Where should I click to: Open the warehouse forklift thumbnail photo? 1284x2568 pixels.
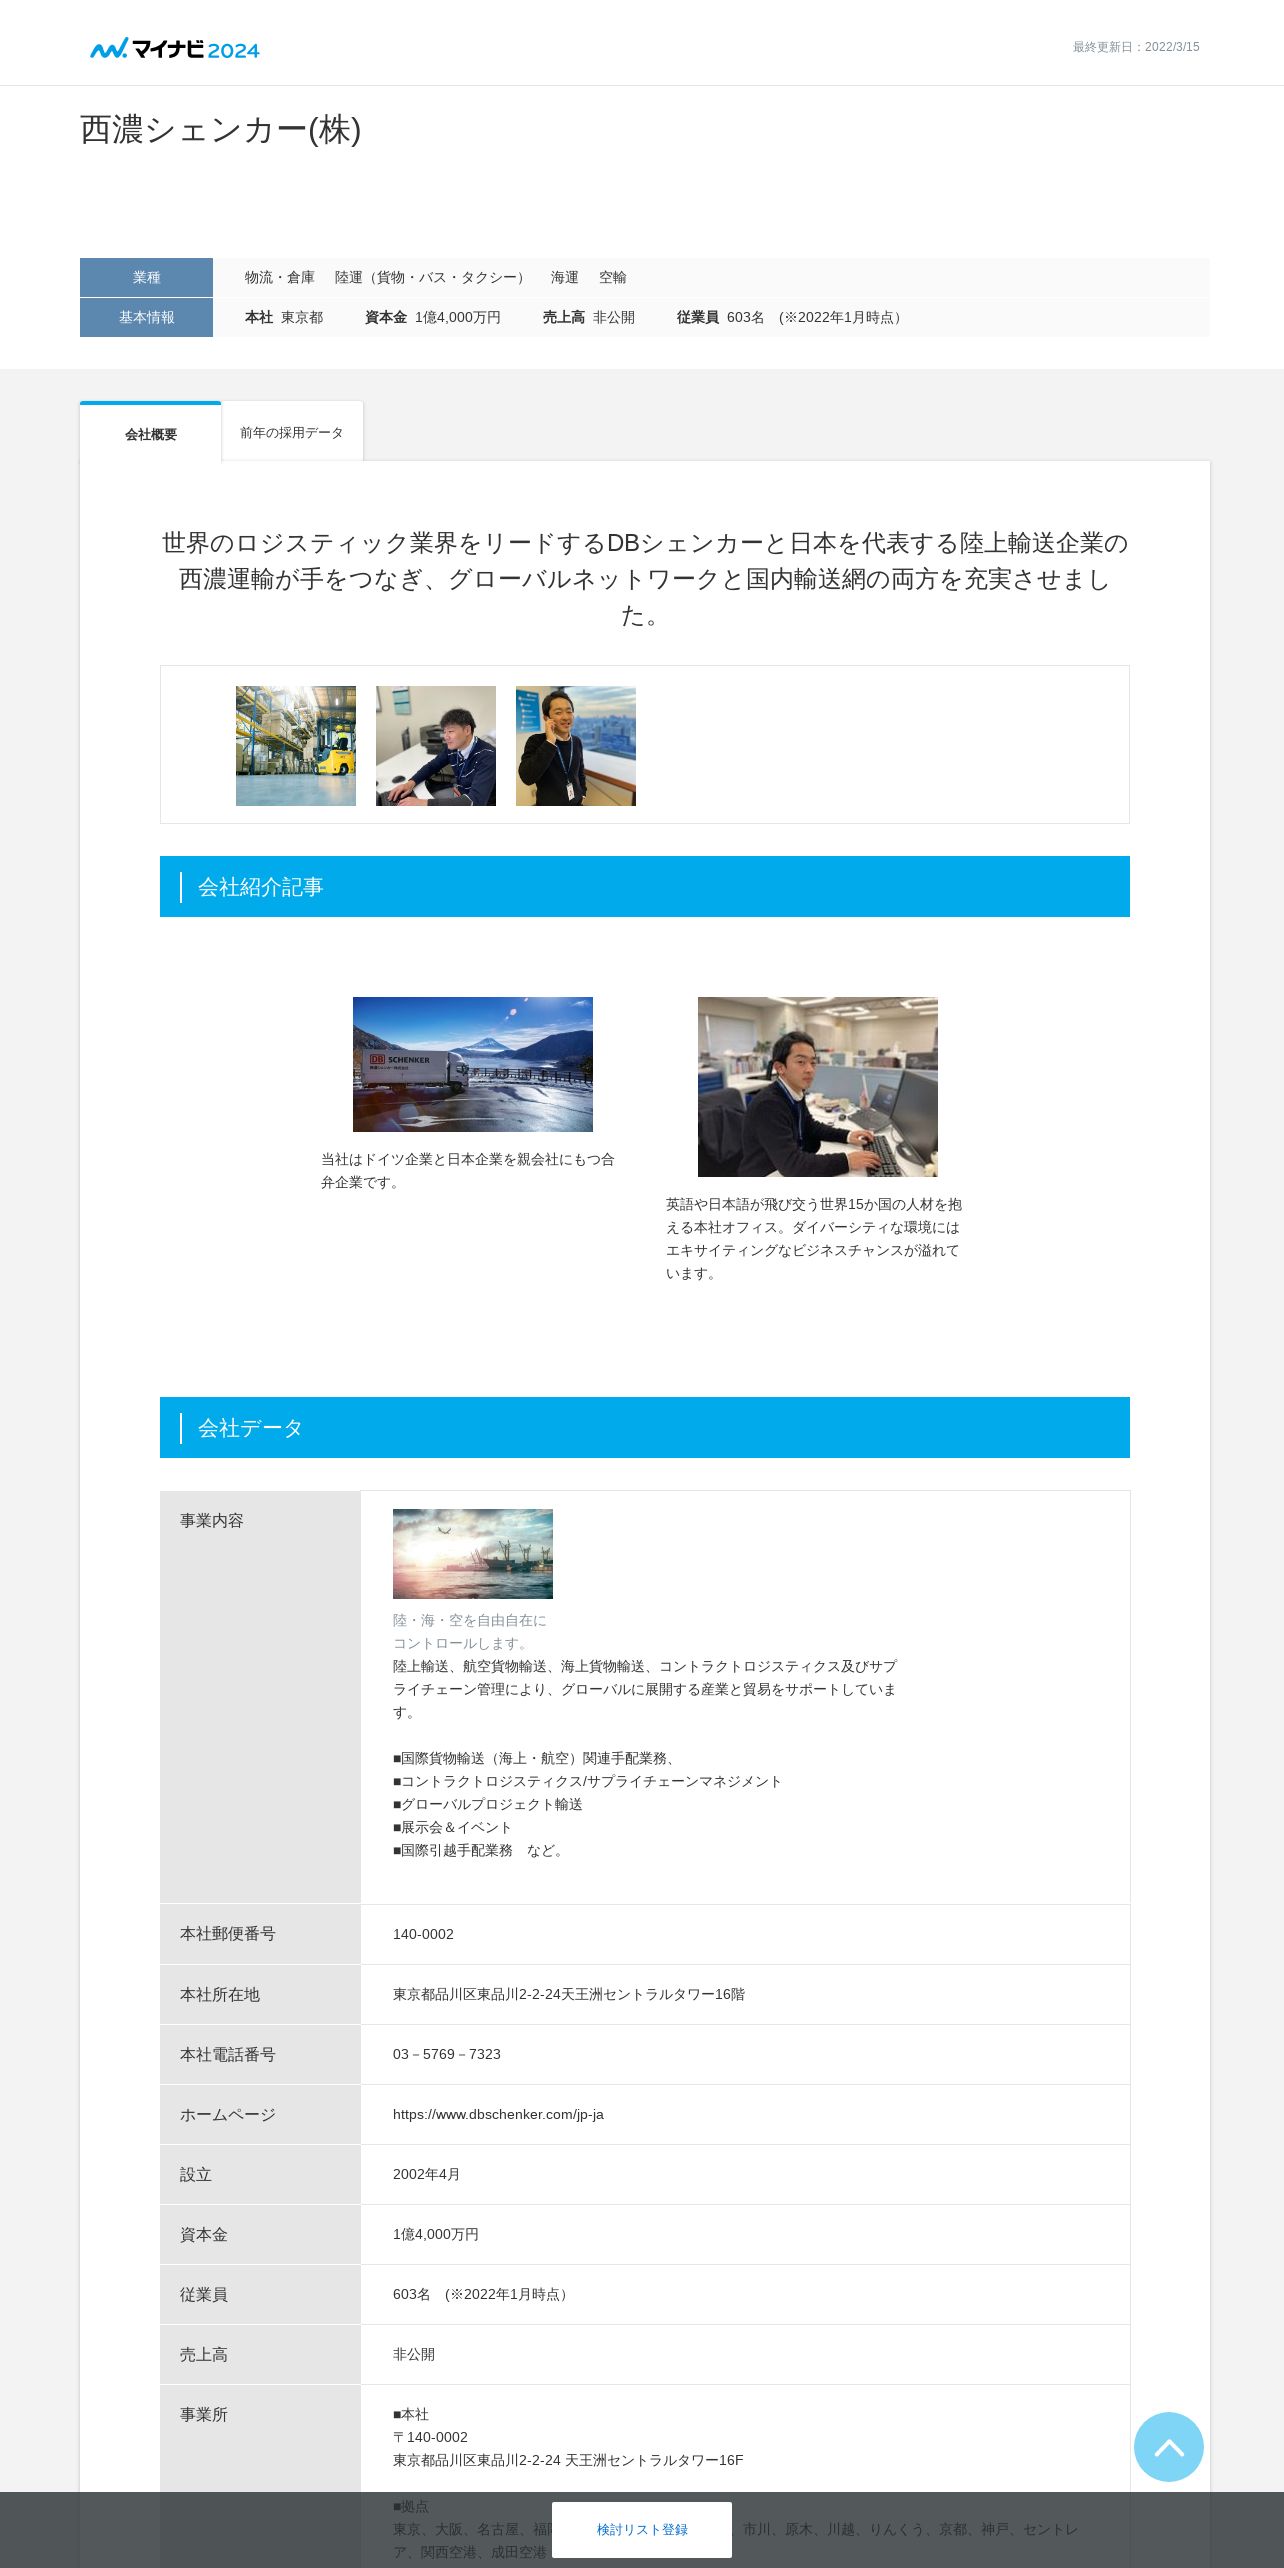click(x=296, y=746)
